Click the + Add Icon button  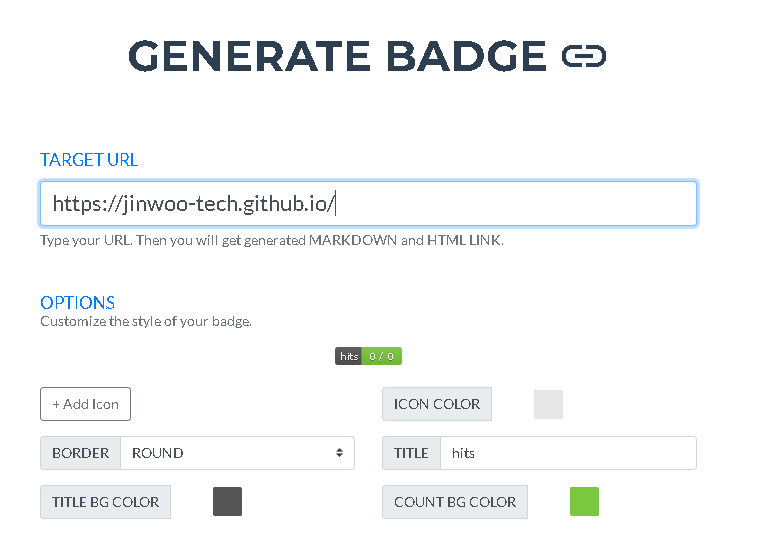click(x=85, y=404)
